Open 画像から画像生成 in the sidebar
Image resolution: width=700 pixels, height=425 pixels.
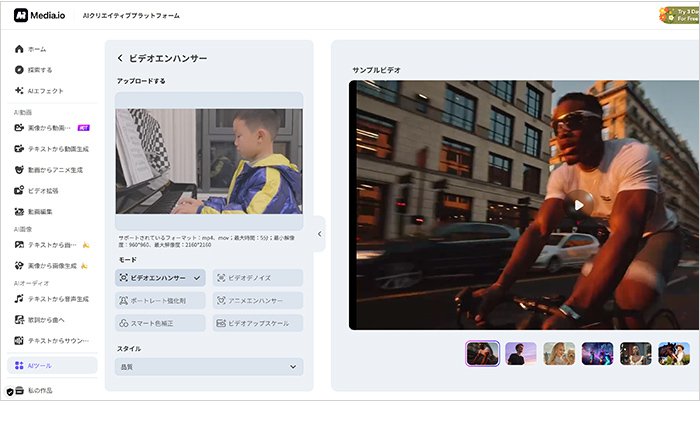point(52,266)
